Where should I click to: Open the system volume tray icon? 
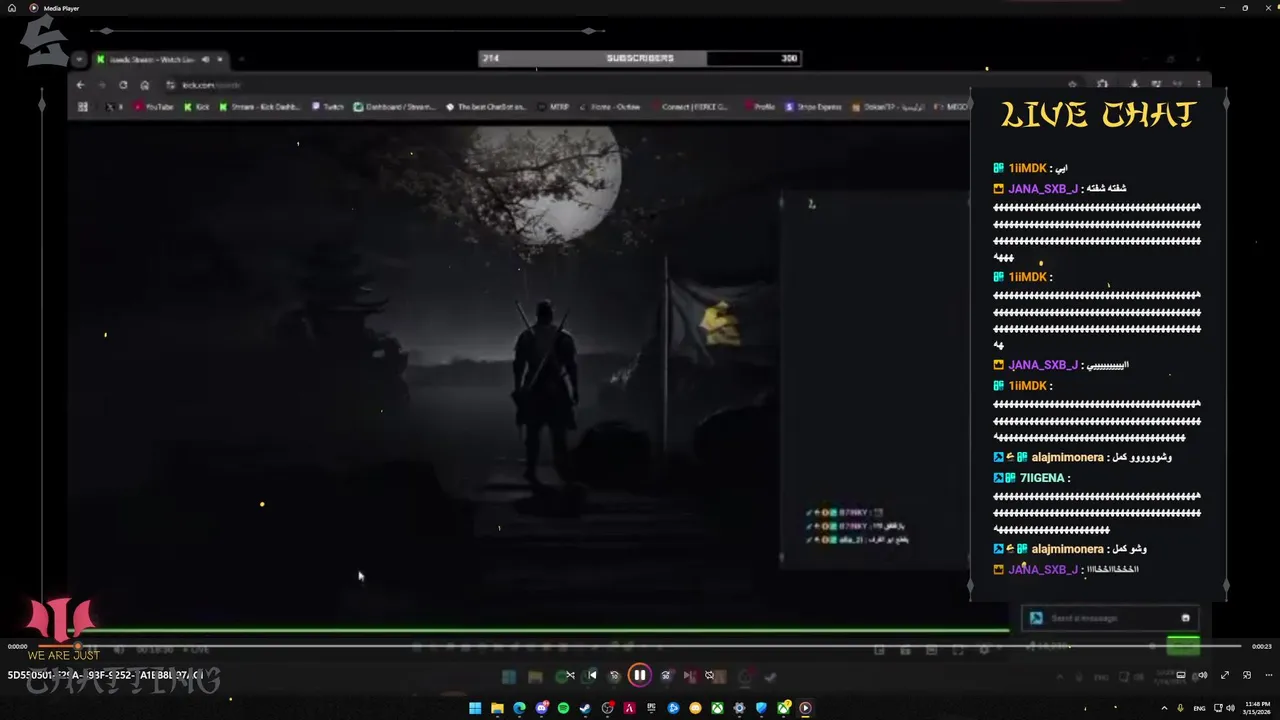click(x=1231, y=708)
